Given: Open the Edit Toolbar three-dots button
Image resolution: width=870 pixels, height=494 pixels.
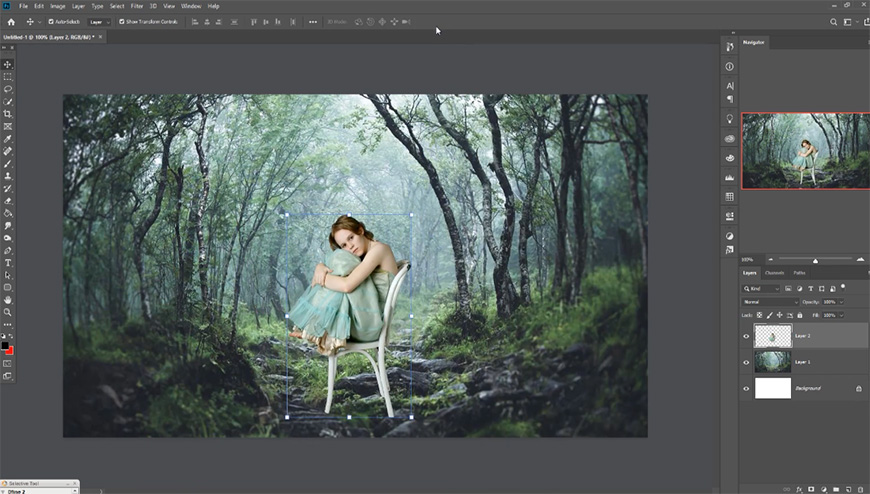Looking at the screenshot, I should [x=8, y=325].
